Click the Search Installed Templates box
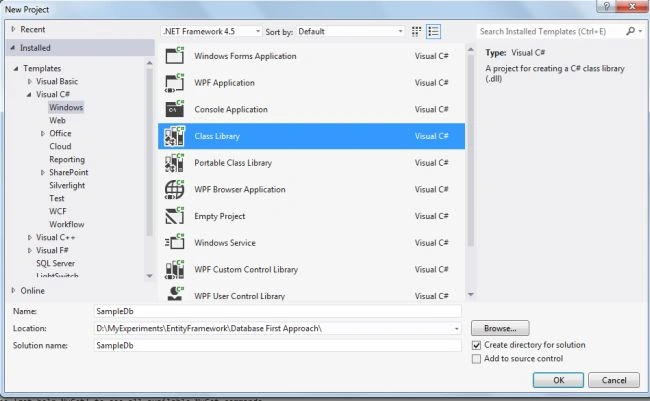The width and height of the screenshot is (650, 401). (x=551, y=32)
